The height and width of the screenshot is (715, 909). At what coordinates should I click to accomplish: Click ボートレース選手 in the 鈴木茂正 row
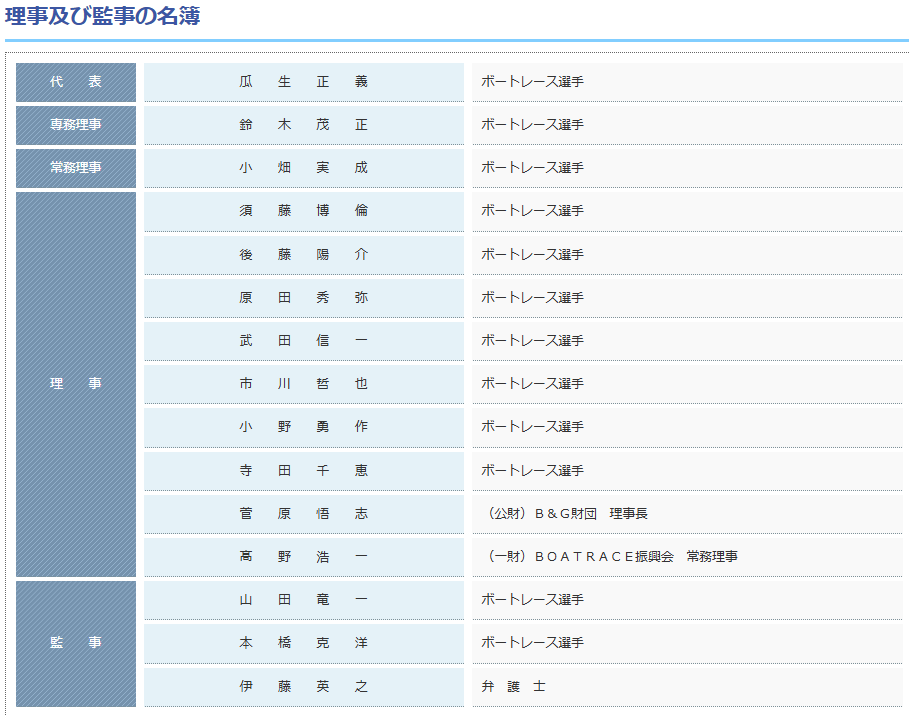532,125
